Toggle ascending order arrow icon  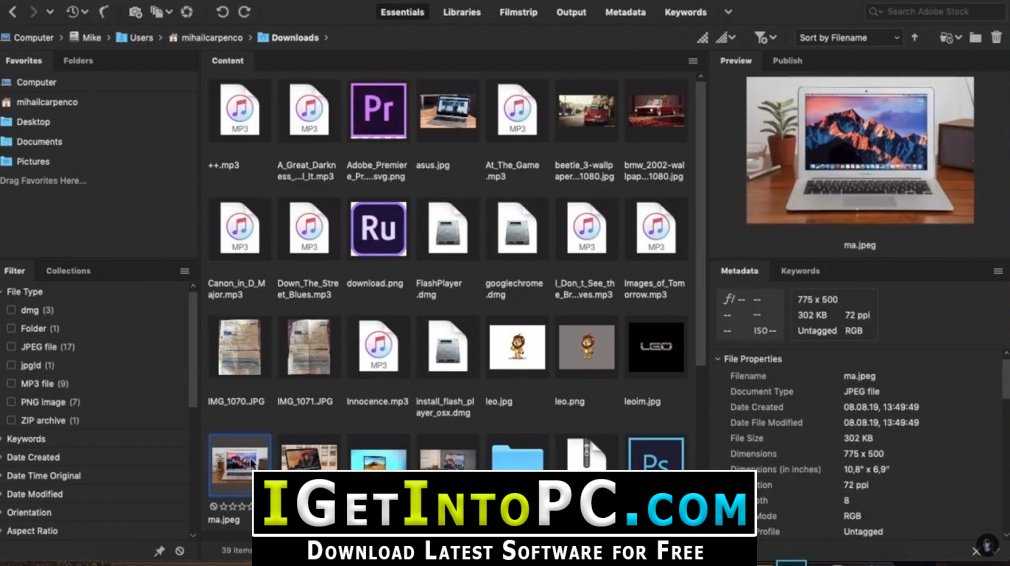[x=915, y=37]
